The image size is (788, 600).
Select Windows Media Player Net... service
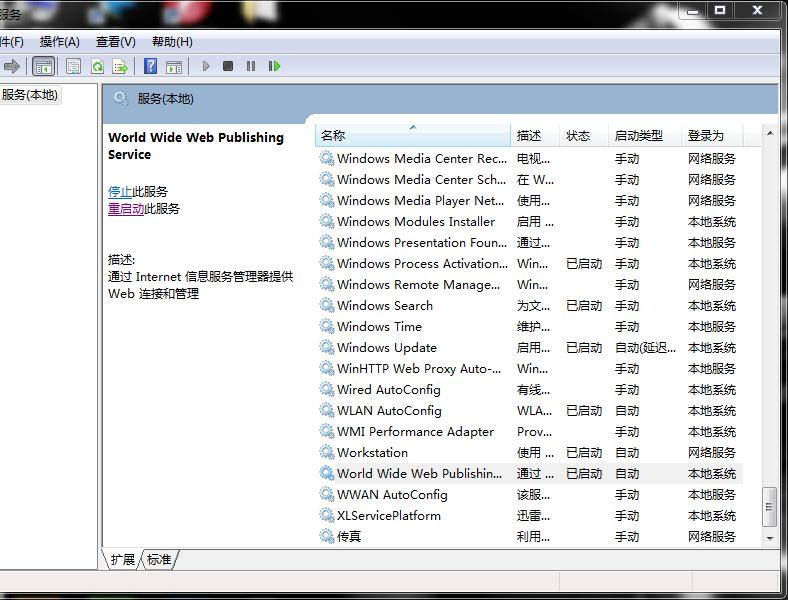coord(420,201)
